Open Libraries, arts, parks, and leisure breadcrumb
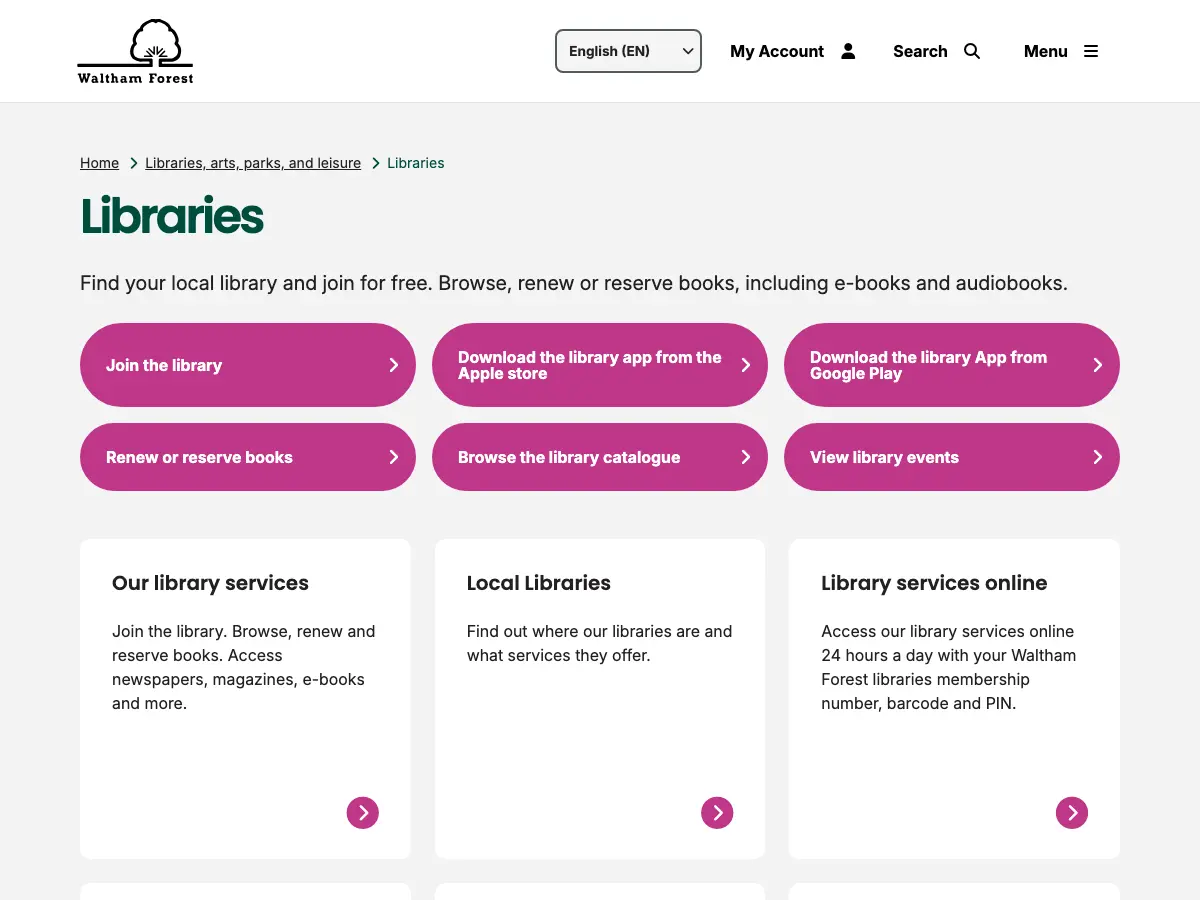The image size is (1200, 900). (x=253, y=163)
